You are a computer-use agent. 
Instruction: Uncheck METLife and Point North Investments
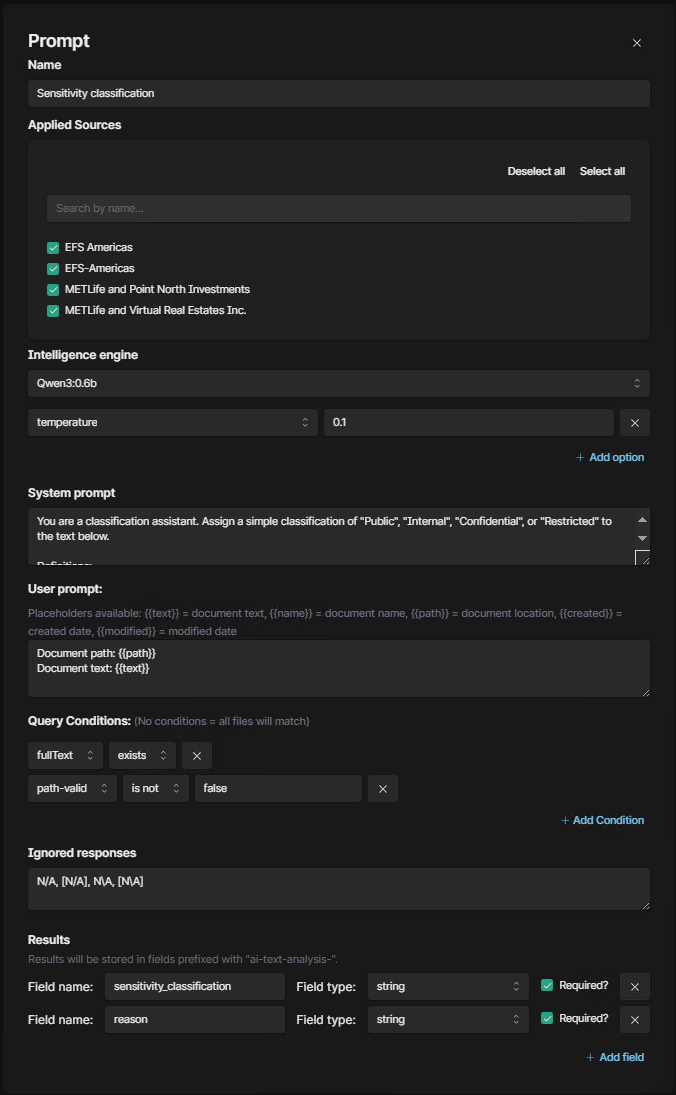pos(53,290)
